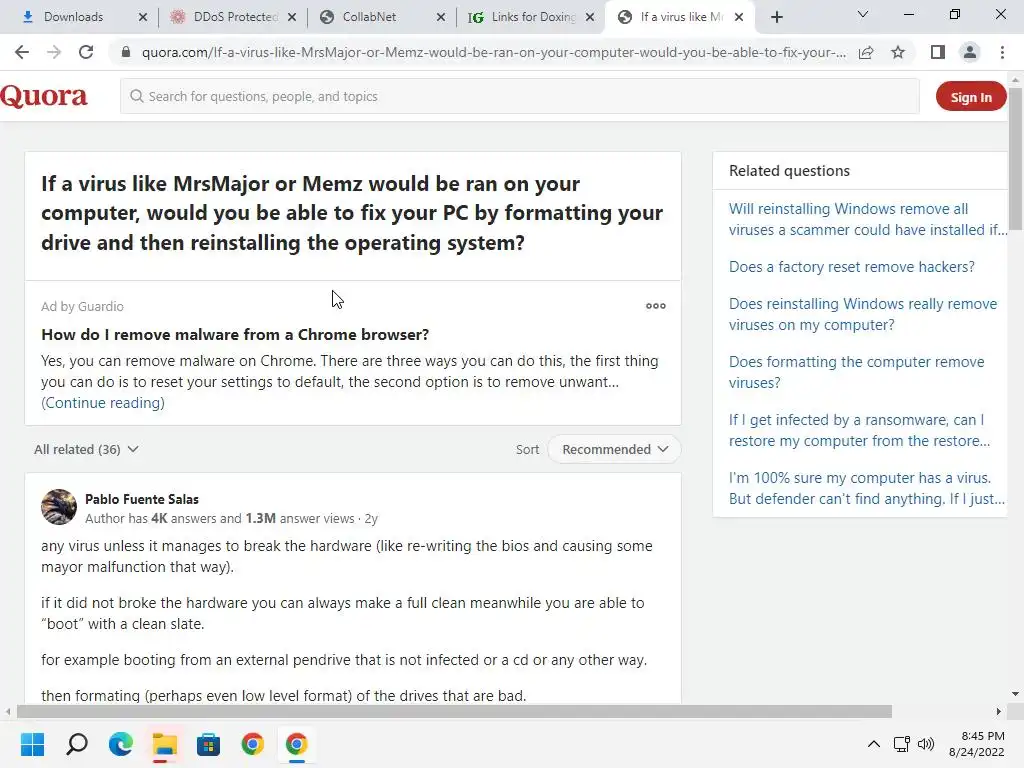Open the Chrome profile menu
Screen dimensions: 1024x768
[x=970, y=52]
